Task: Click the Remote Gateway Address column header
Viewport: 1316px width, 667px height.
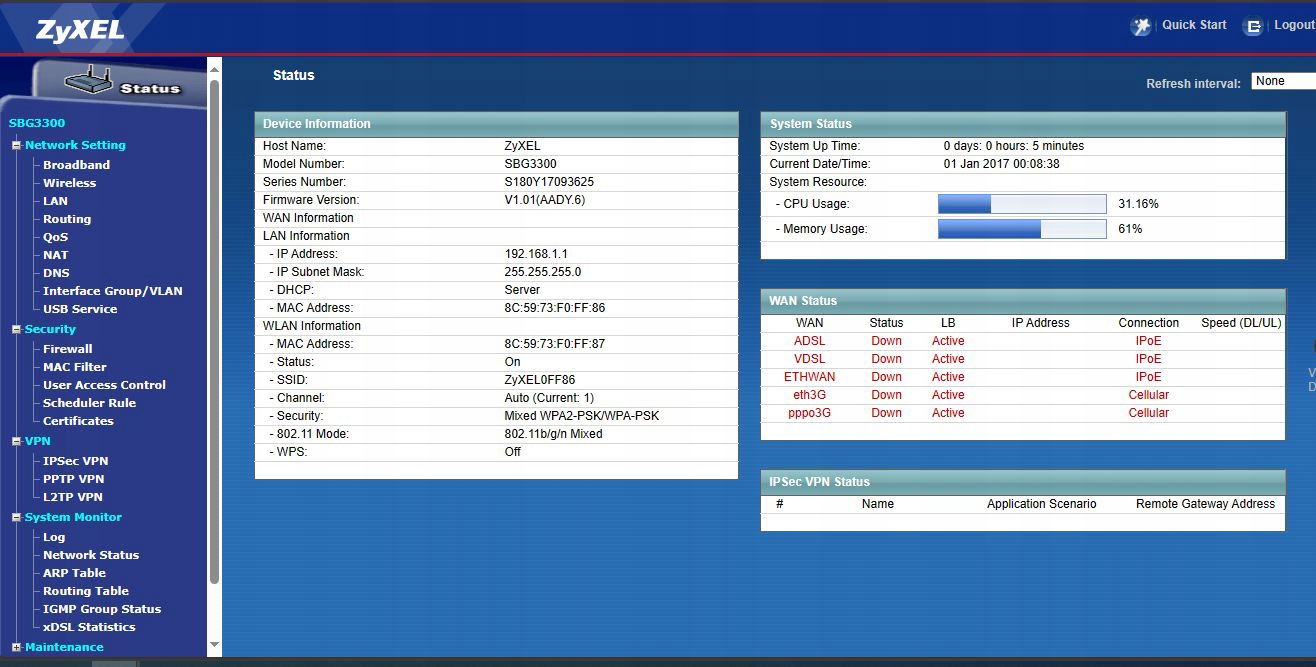Action: pos(1205,504)
